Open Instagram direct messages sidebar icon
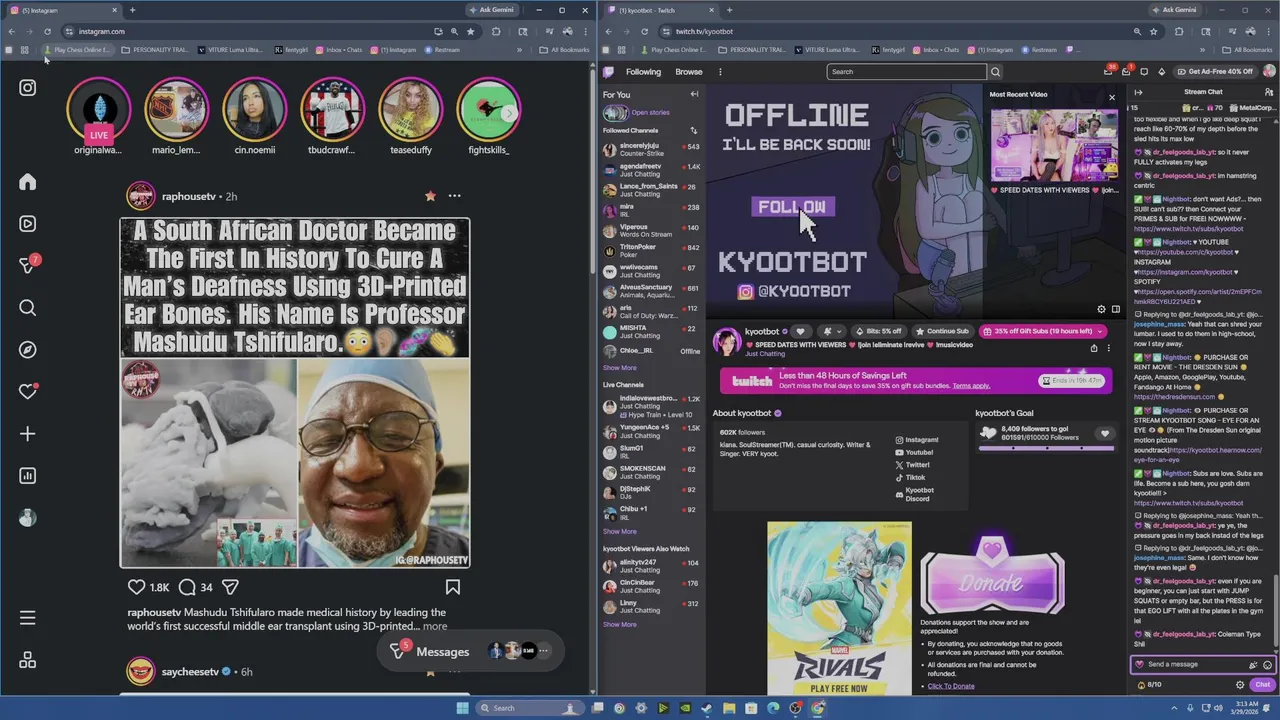 (28, 265)
